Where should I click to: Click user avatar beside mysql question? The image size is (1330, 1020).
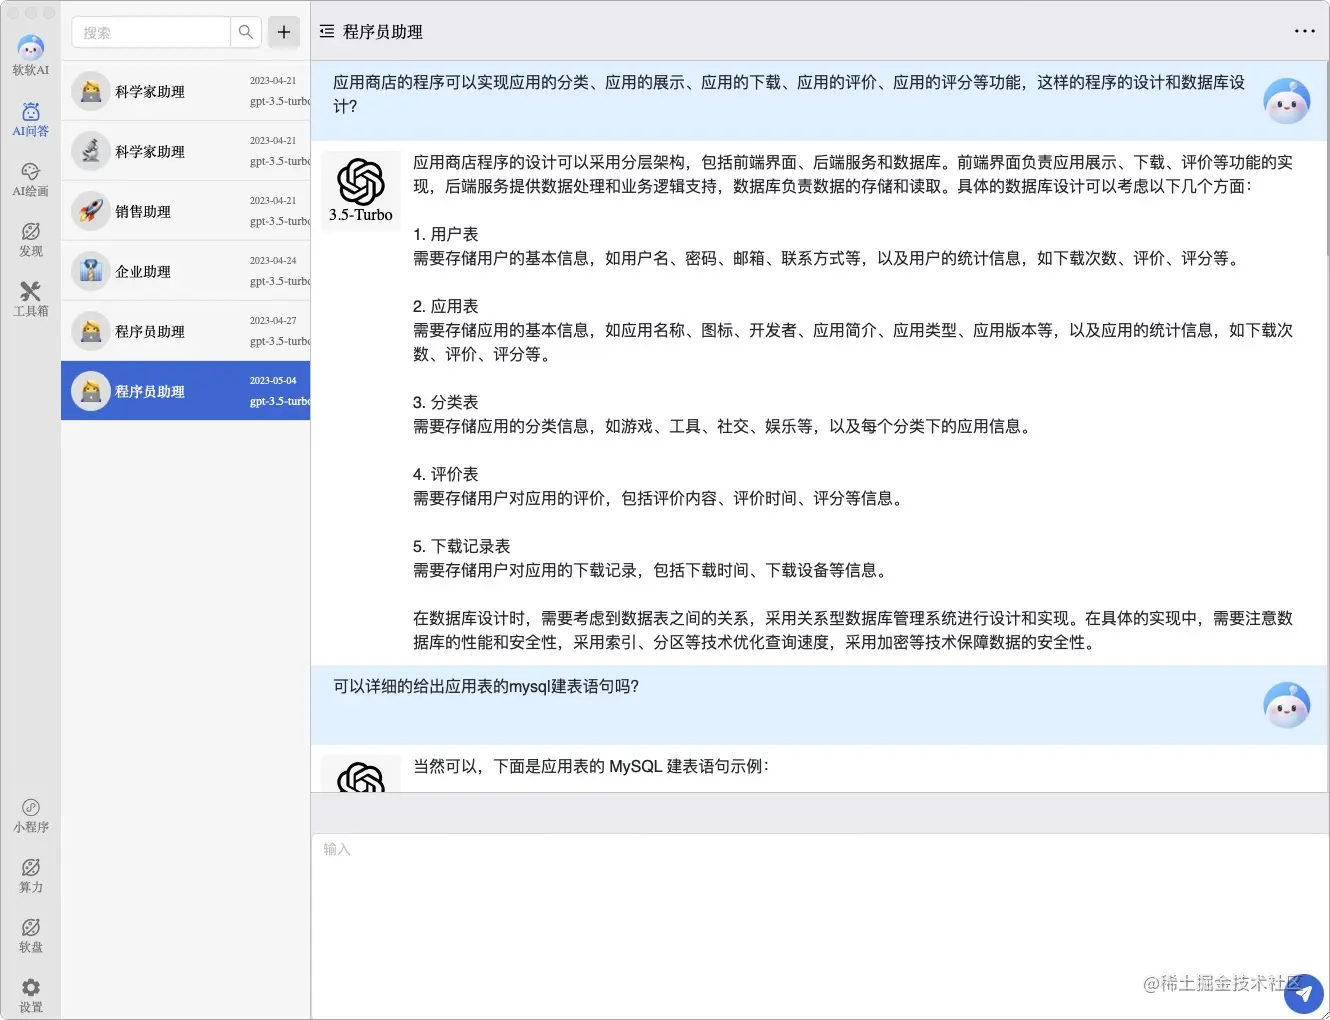[1287, 705]
